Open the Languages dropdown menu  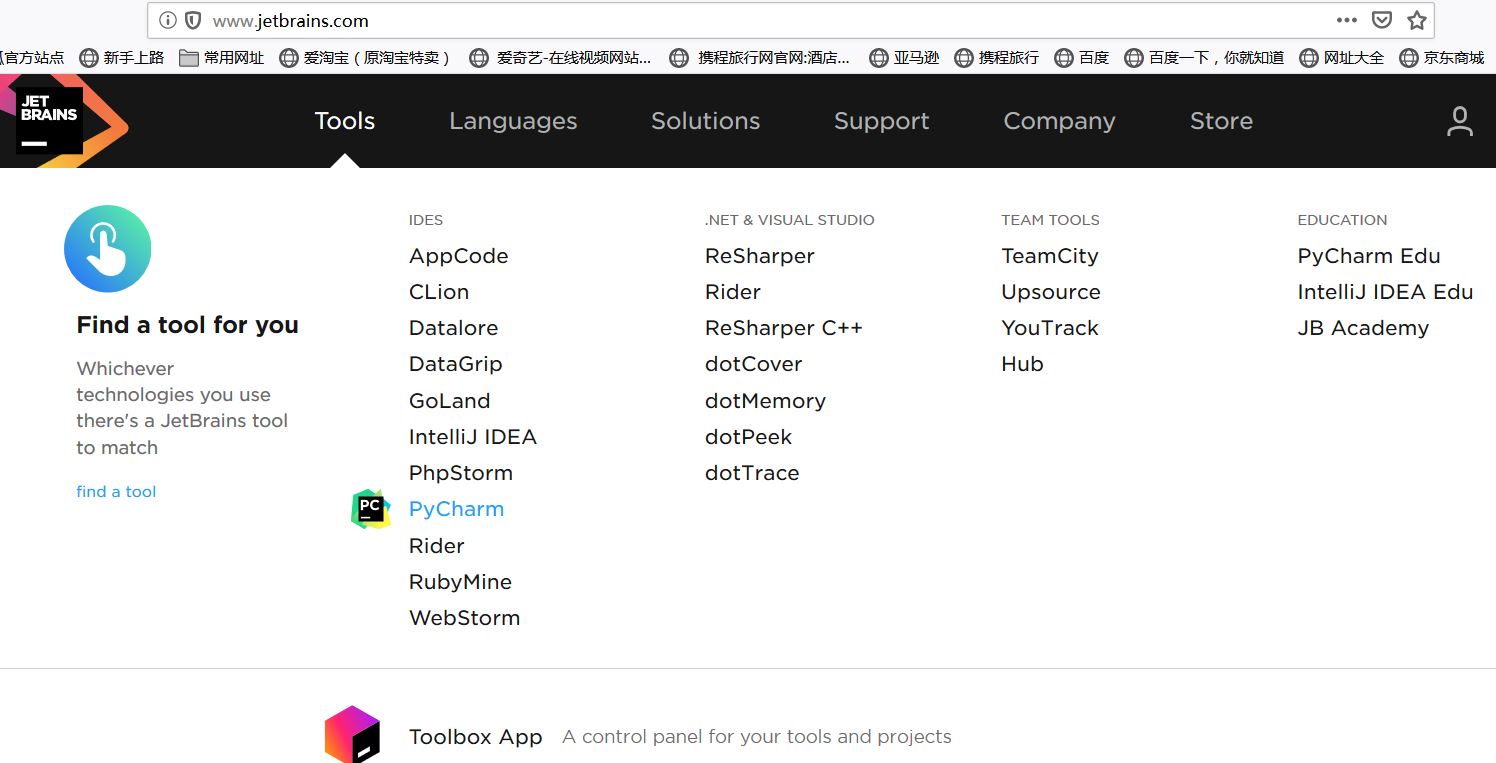point(513,121)
